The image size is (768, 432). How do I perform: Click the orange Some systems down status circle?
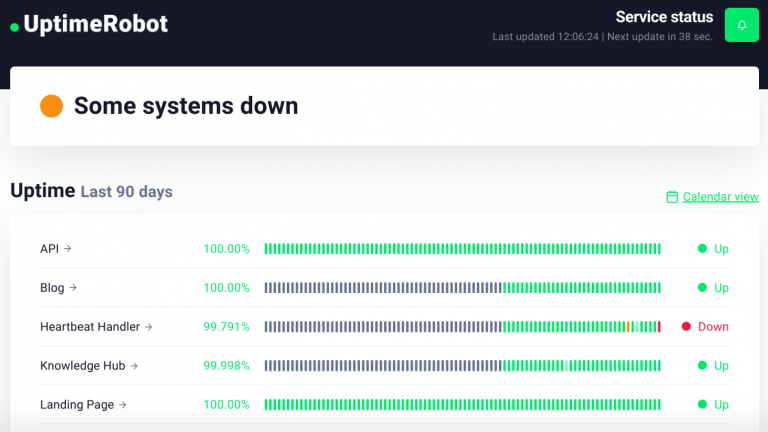51,106
